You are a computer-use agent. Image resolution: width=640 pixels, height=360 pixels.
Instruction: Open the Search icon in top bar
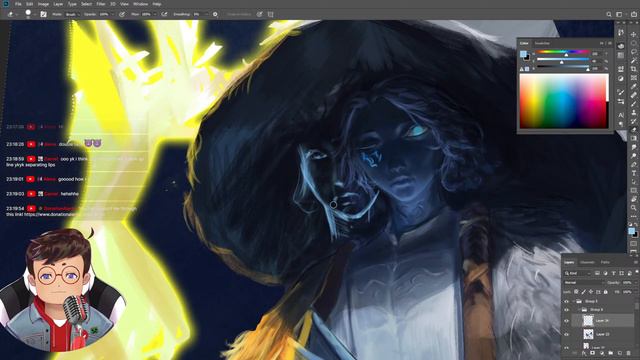point(609,14)
